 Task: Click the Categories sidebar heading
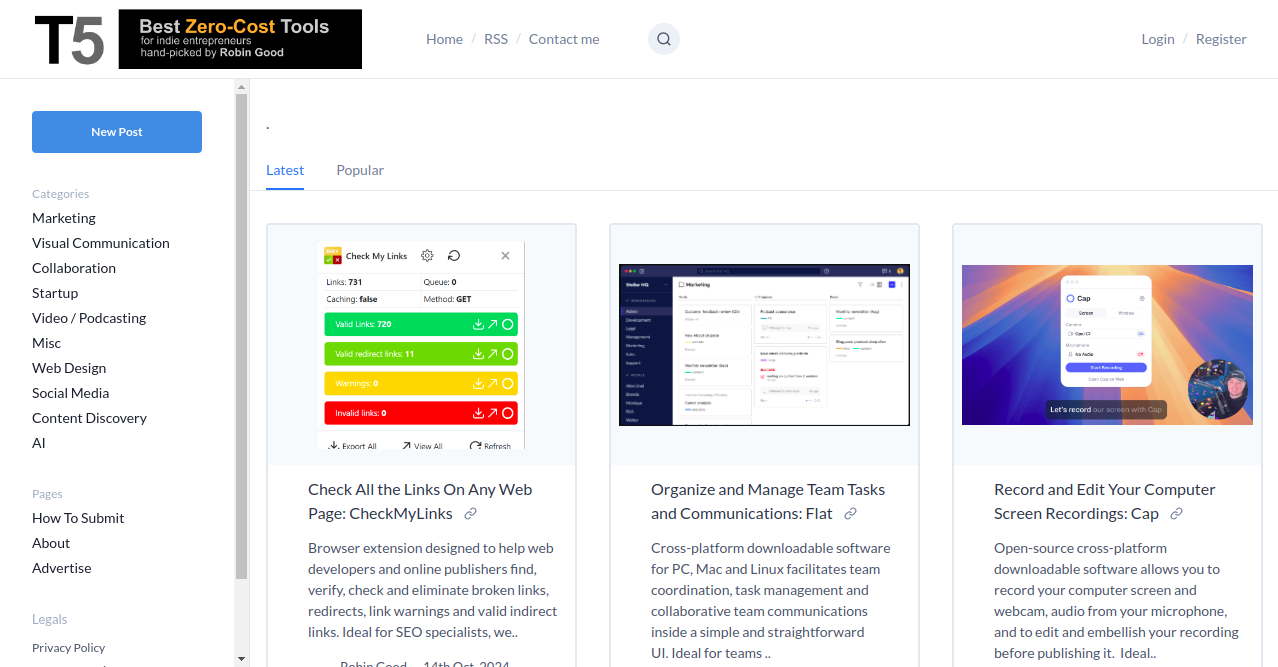(60, 194)
